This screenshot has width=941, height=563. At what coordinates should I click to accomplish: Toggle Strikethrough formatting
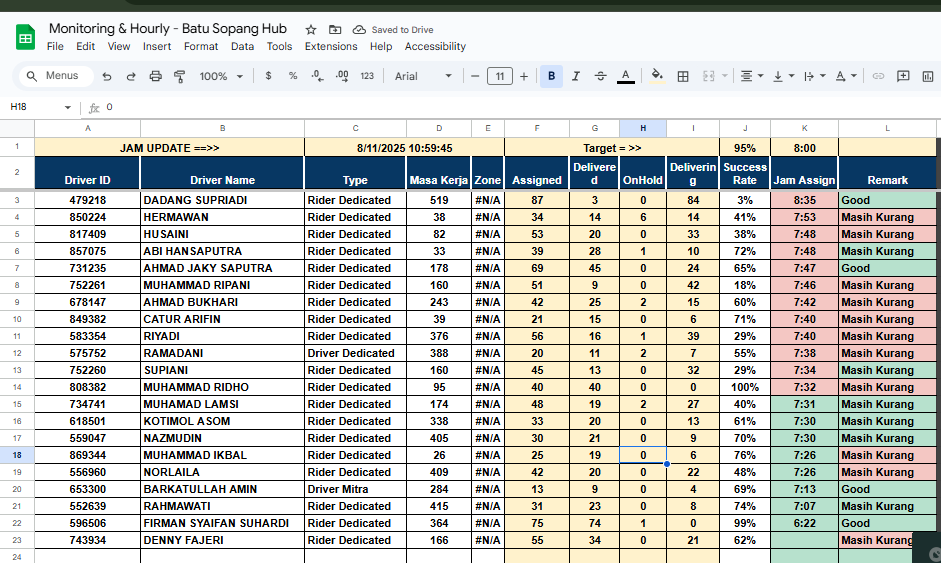coord(600,76)
